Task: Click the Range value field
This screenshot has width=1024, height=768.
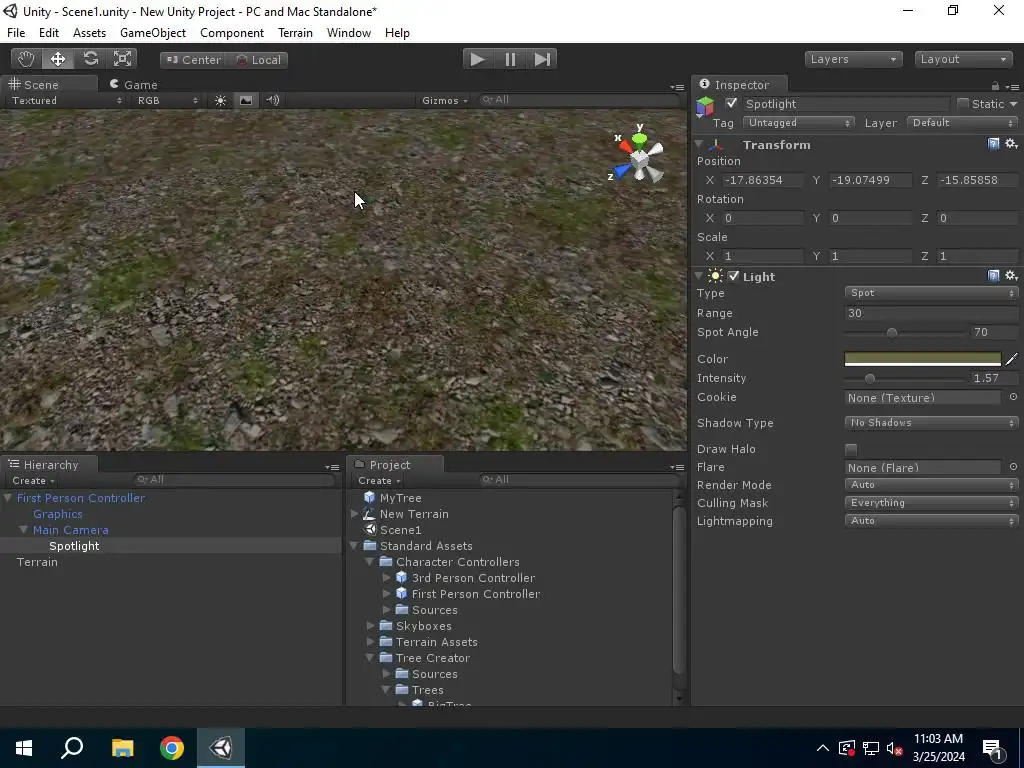Action: (931, 313)
